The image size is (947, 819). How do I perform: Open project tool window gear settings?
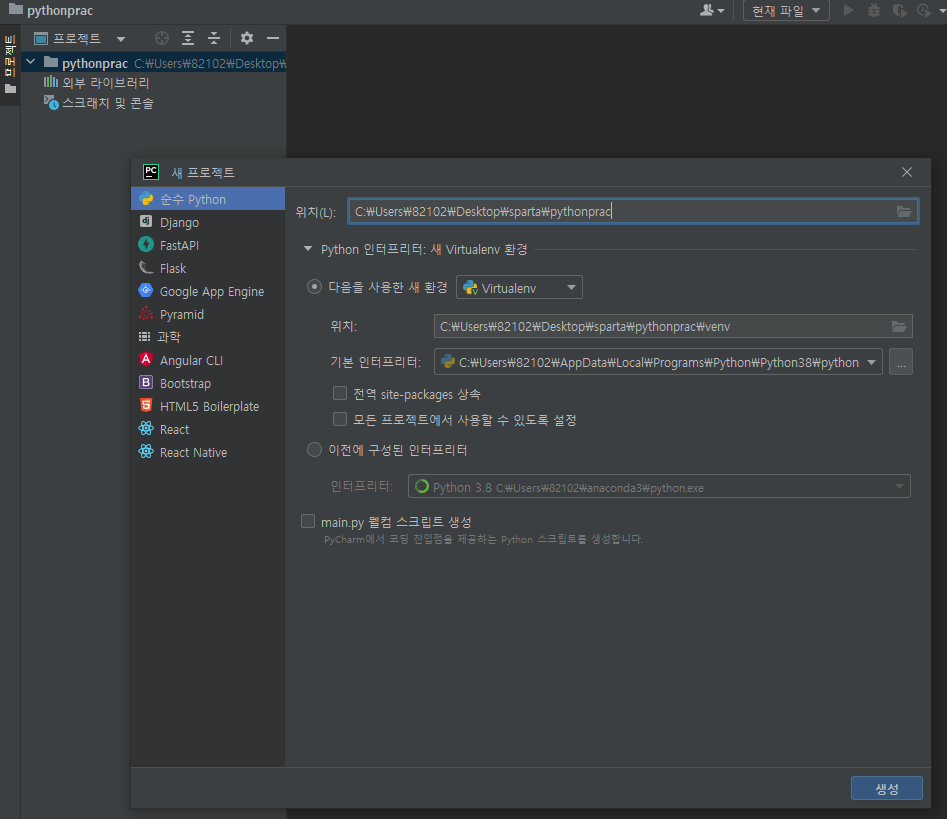pos(246,38)
